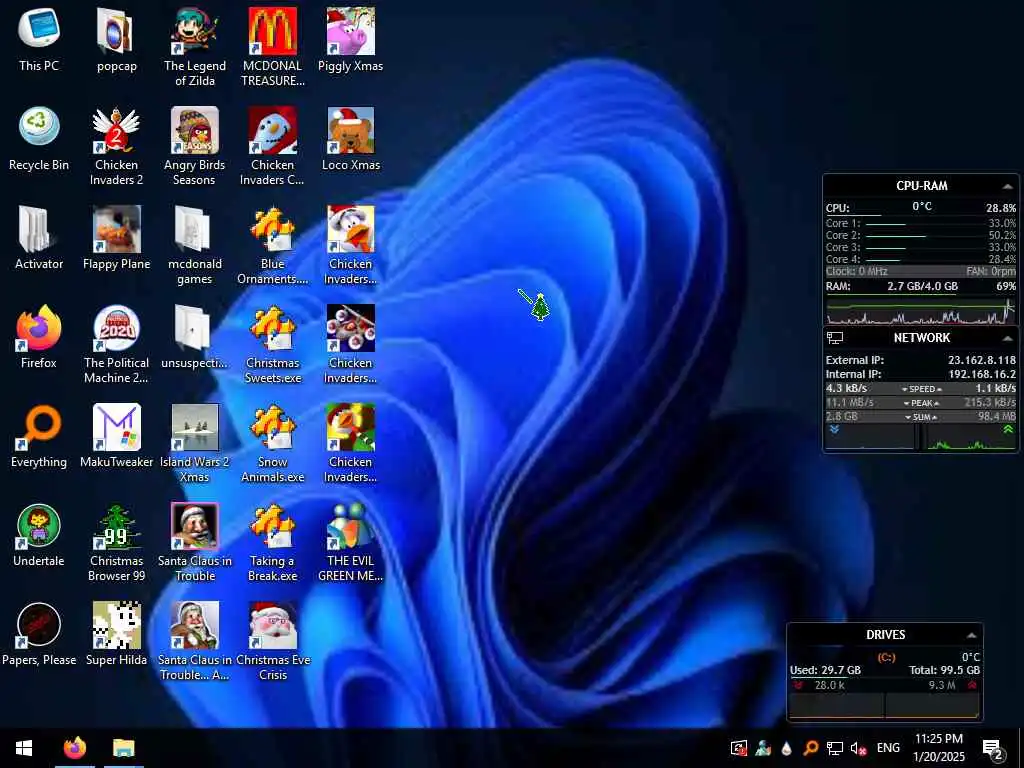1024x768 pixels.
Task: Launch Chicken Invaders 2 shortcut
Action: [116, 146]
